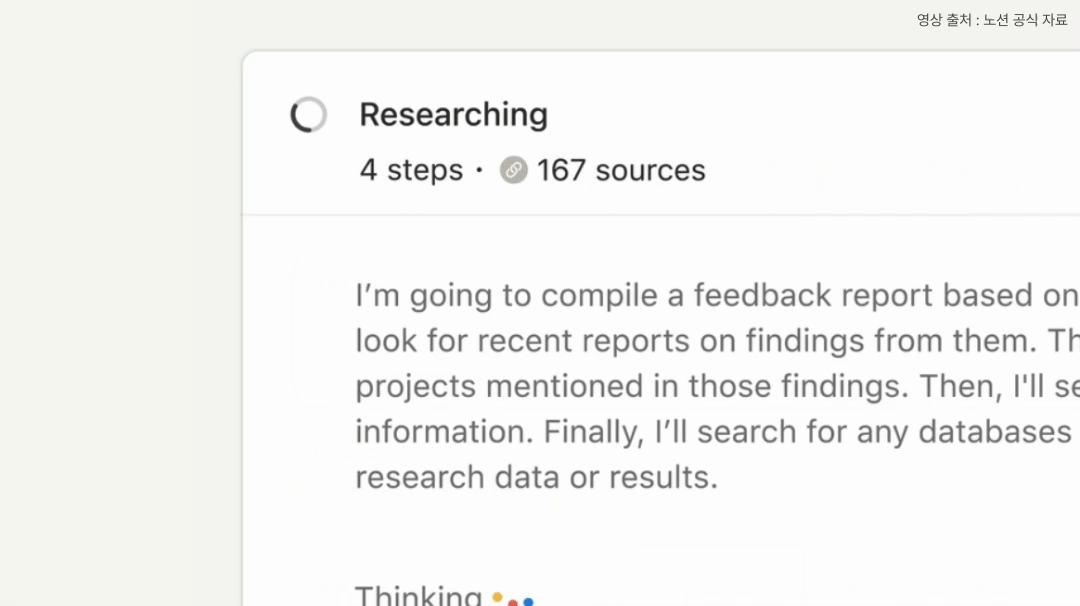Expand the 4 steps details

pos(411,171)
